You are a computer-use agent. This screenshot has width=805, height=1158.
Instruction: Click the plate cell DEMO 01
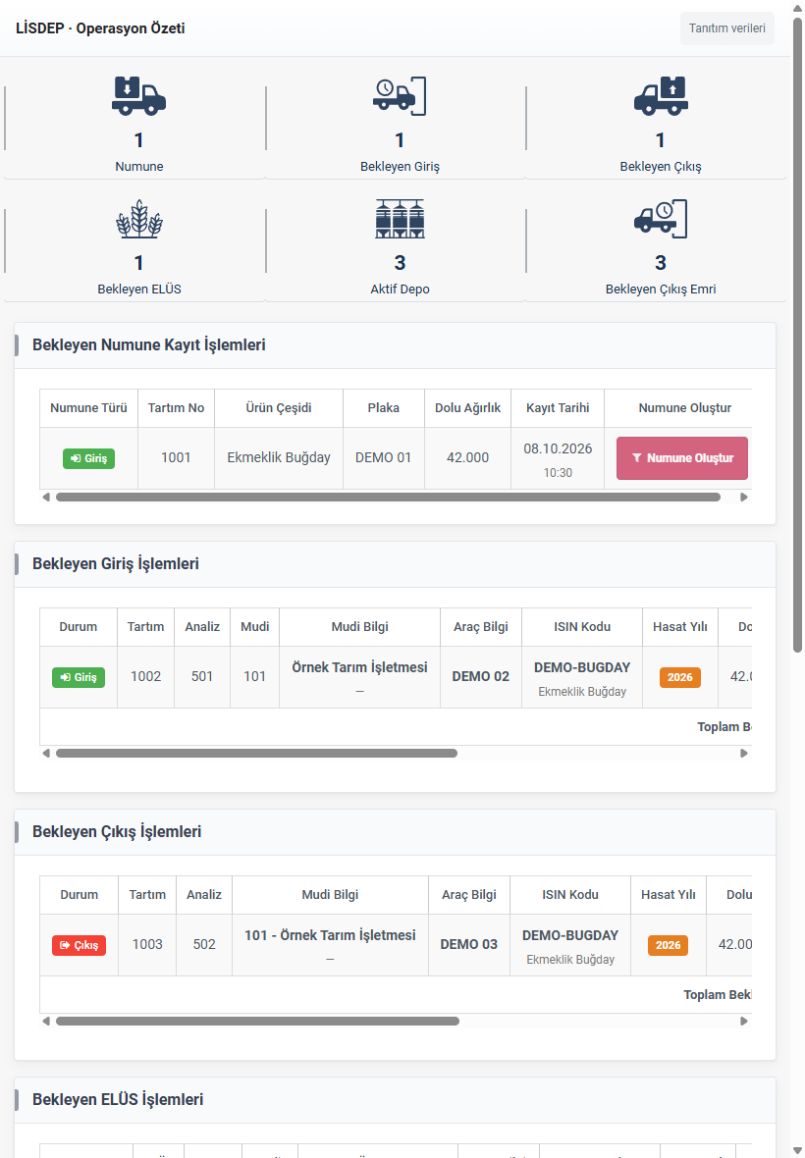click(x=383, y=458)
